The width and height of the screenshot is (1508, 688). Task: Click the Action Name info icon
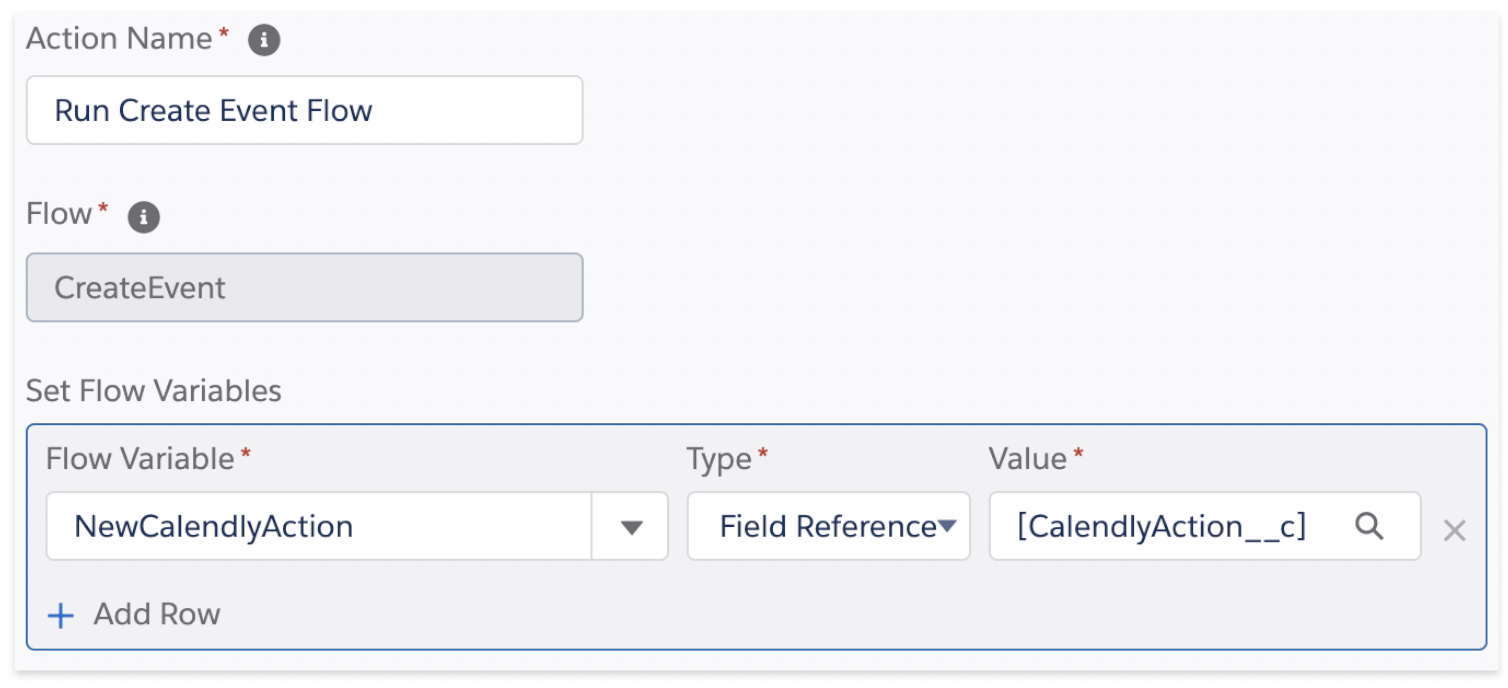coord(263,39)
